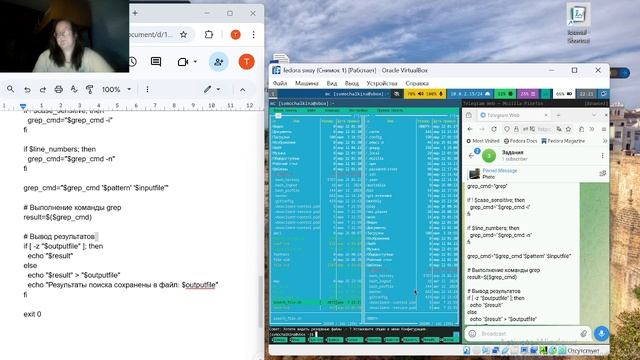Screen dimensions: 640x360
Task: Open the Fedora Magazine bookmark
Action: 563,141
